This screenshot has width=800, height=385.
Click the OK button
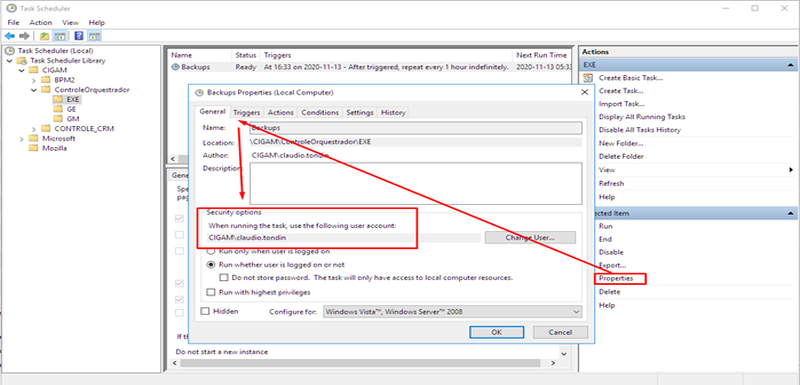pos(496,332)
